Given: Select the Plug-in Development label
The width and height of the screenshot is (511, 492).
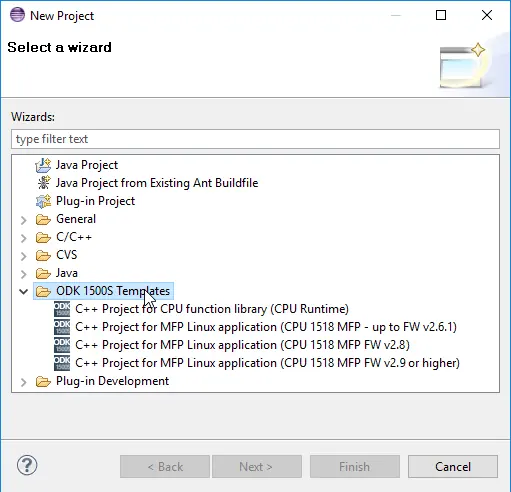Looking at the screenshot, I should 112,381.
